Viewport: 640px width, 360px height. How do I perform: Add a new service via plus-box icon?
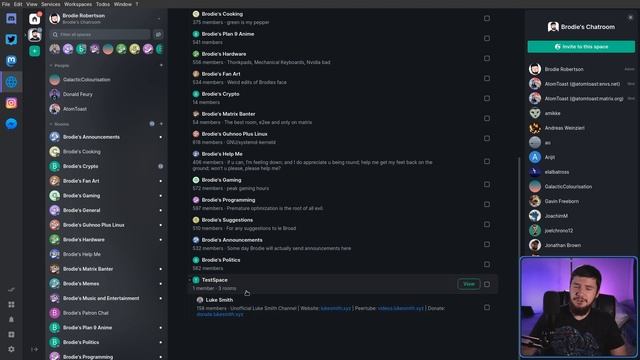[x=11, y=334]
